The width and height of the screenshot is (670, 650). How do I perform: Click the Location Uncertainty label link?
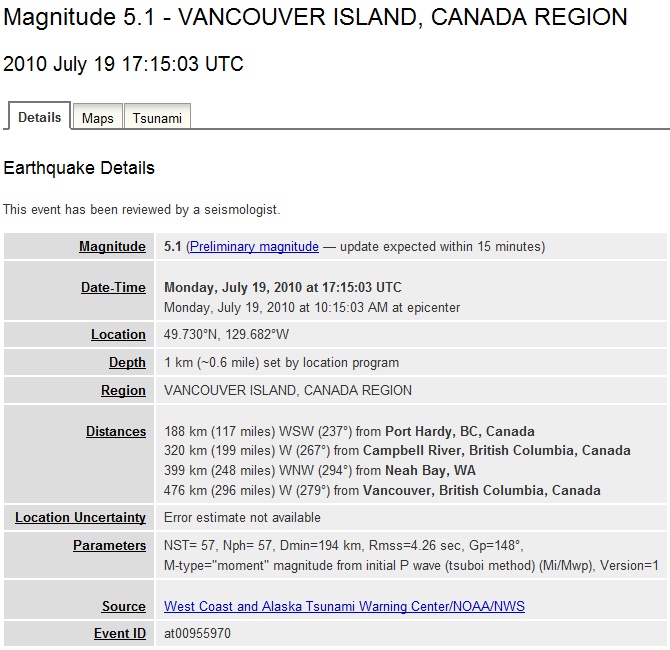coord(80,518)
